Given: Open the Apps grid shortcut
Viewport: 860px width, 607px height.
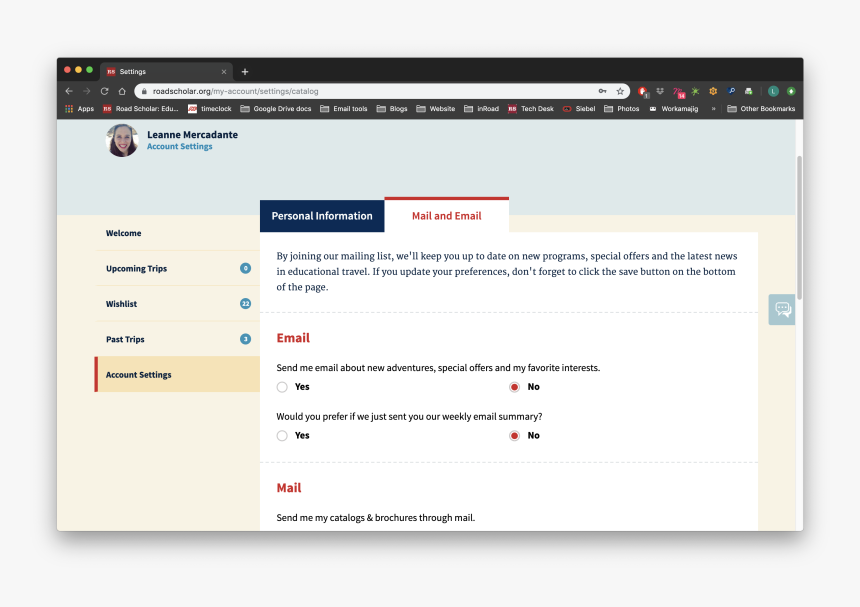Looking at the screenshot, I should click(80, 109).
